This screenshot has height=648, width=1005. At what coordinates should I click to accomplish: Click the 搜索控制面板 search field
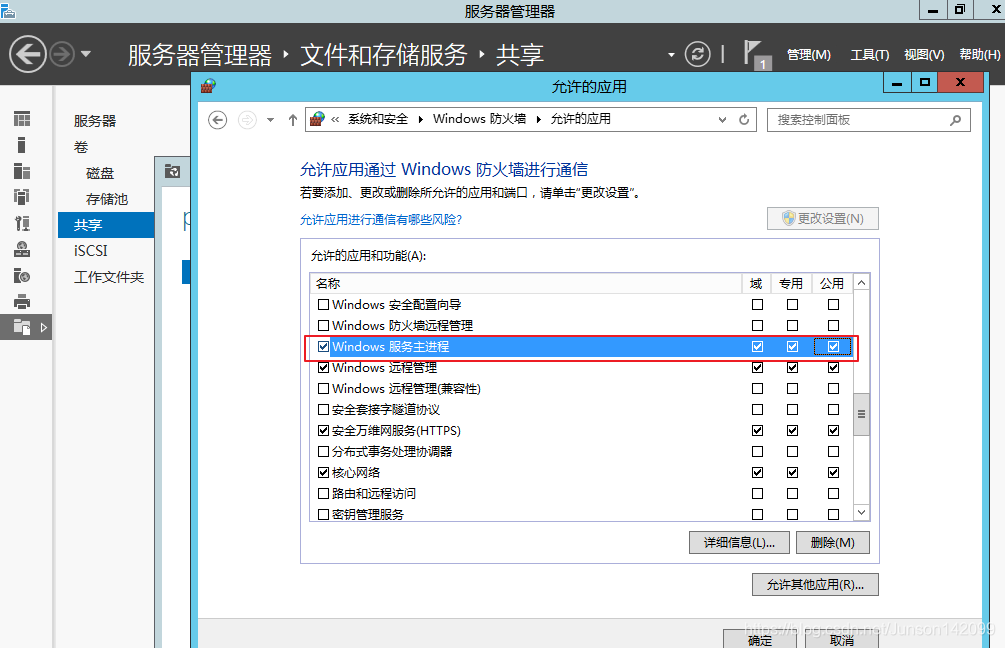(x=868, y=120)
